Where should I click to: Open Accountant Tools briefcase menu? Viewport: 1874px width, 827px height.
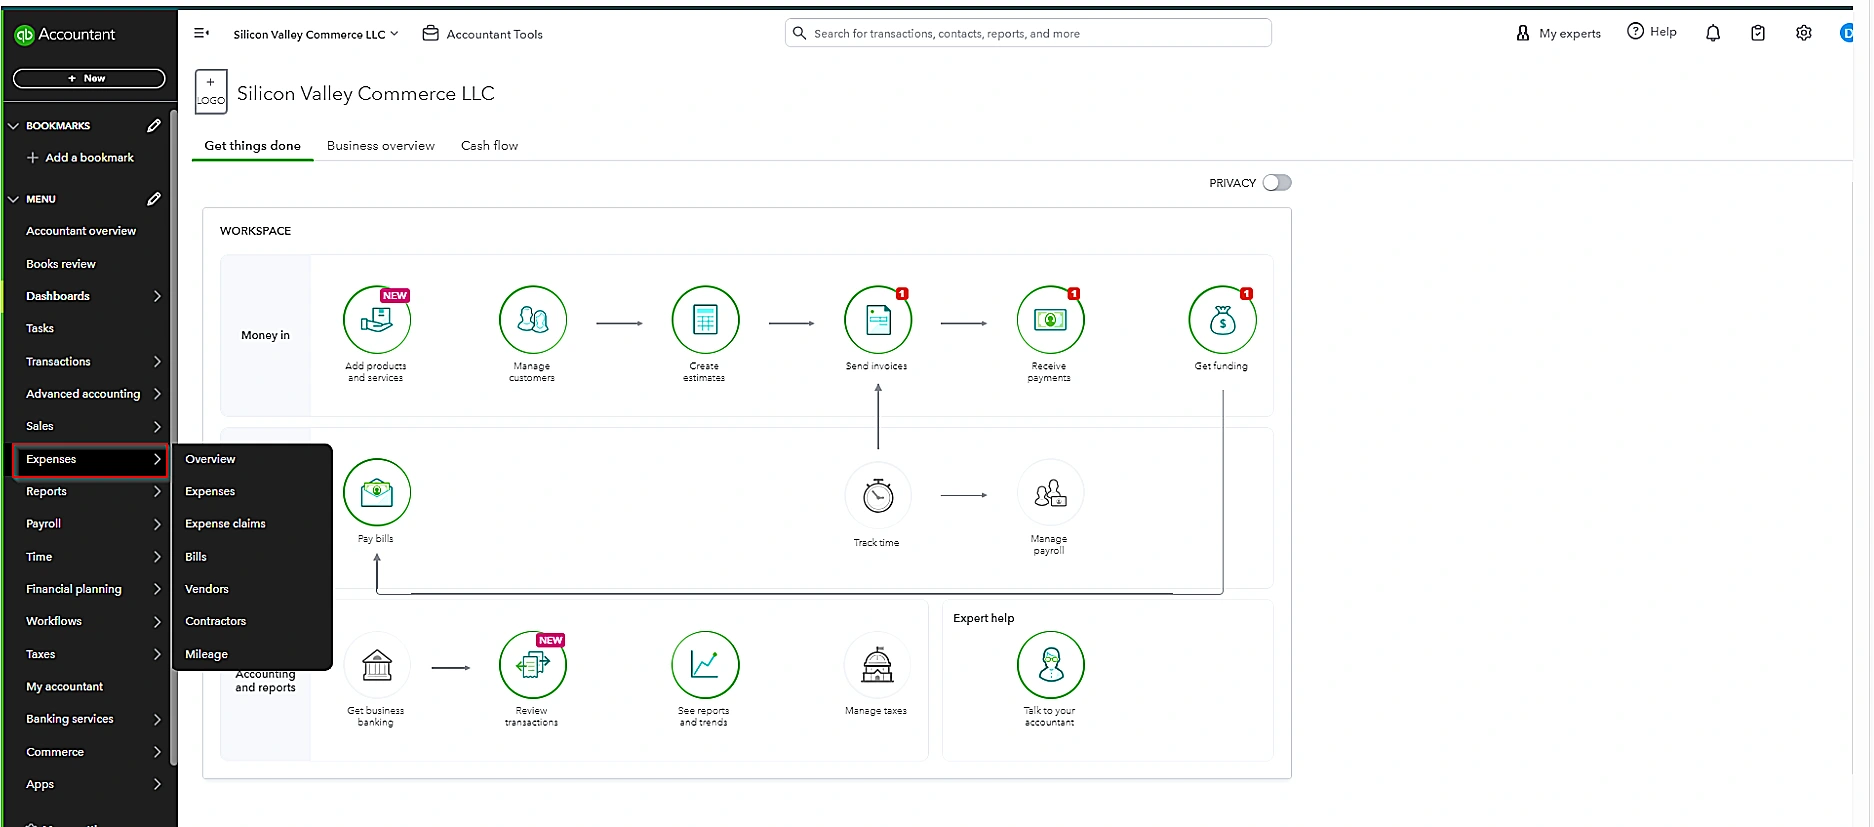483,34
